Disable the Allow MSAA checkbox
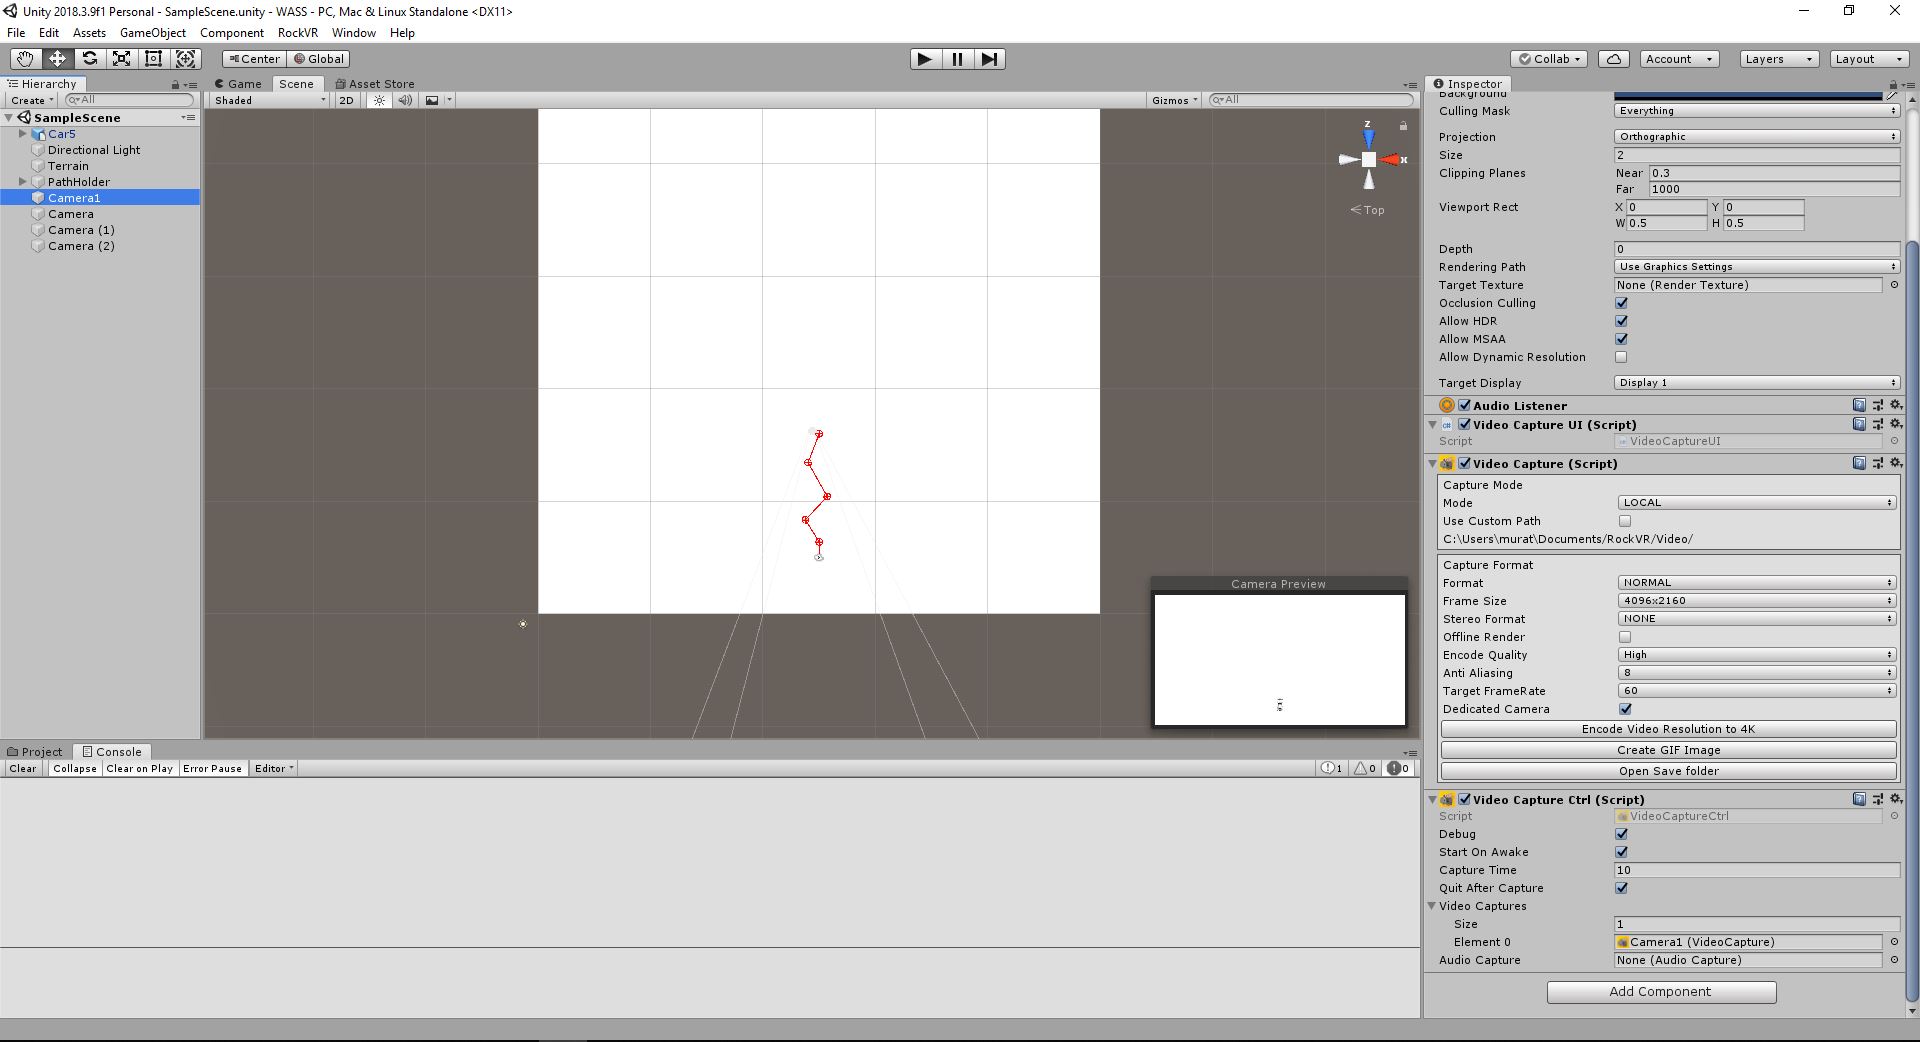 (x=1621, y=339)
